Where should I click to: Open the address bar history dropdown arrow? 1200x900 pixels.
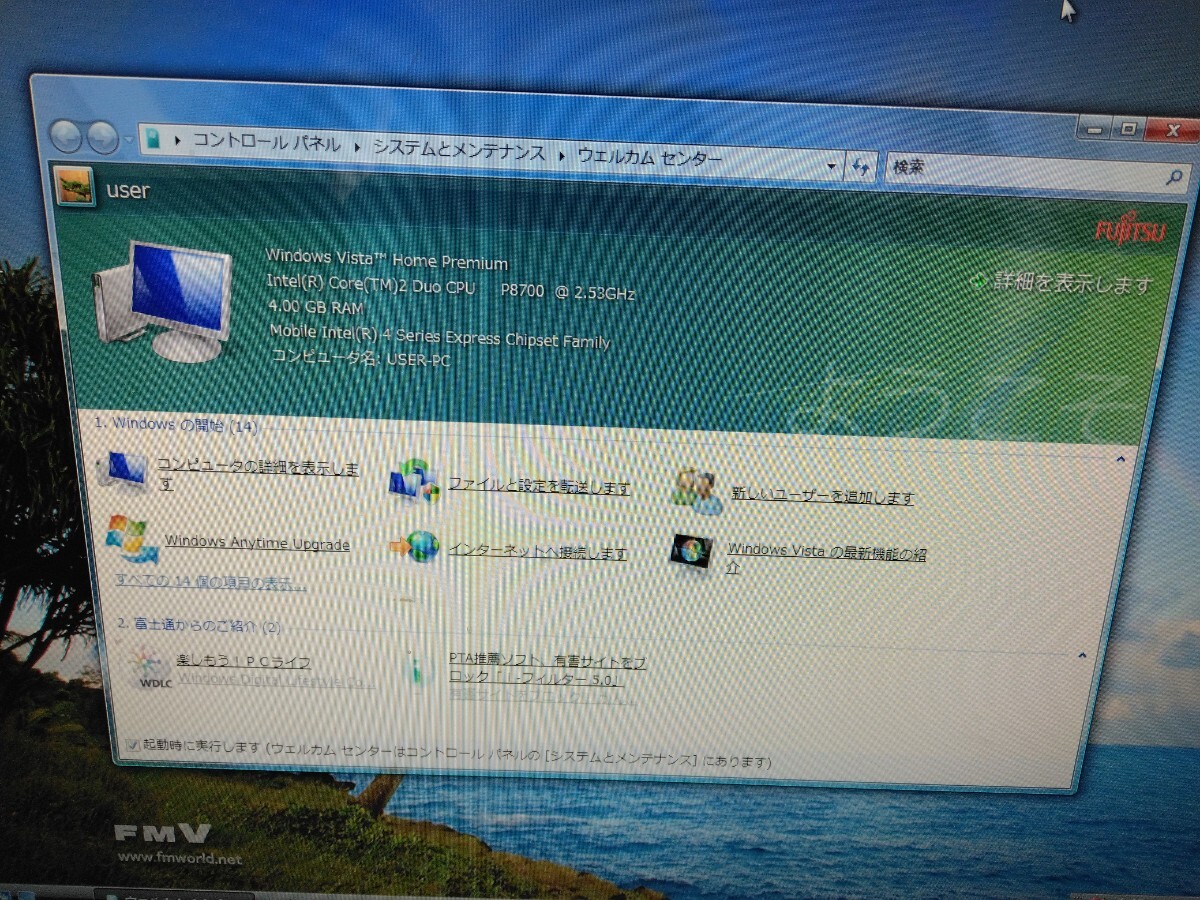click(832, 165)
